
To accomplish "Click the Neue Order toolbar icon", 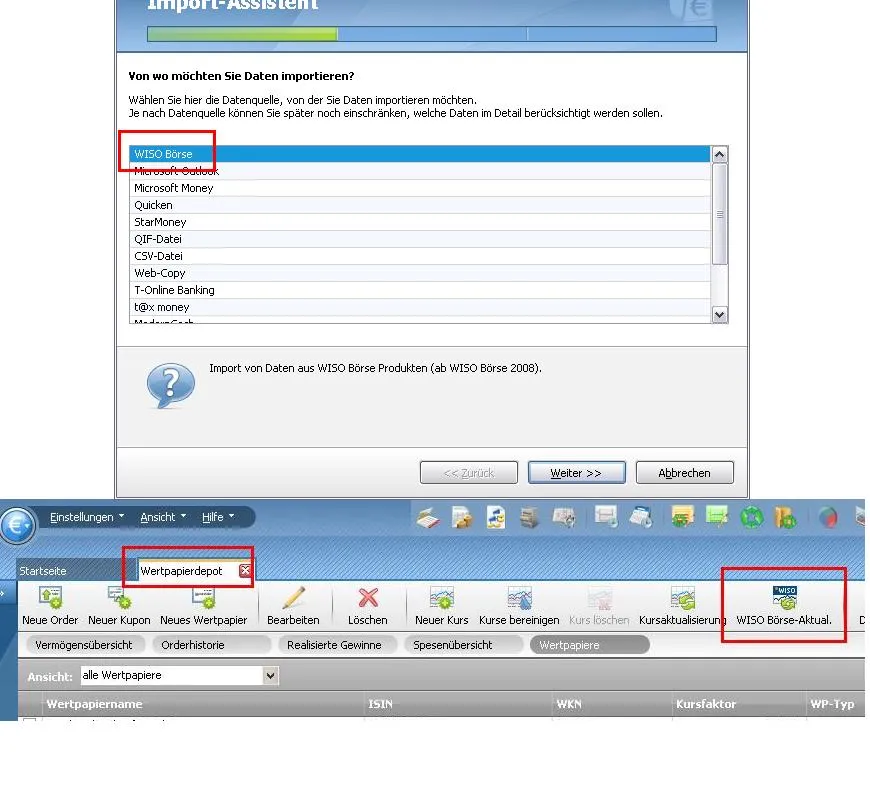I will pyautogui.click(x=50, y=598).
